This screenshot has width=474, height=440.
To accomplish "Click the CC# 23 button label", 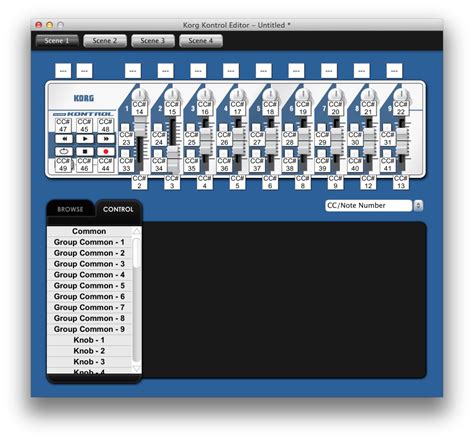I will (x=126, y=139).
